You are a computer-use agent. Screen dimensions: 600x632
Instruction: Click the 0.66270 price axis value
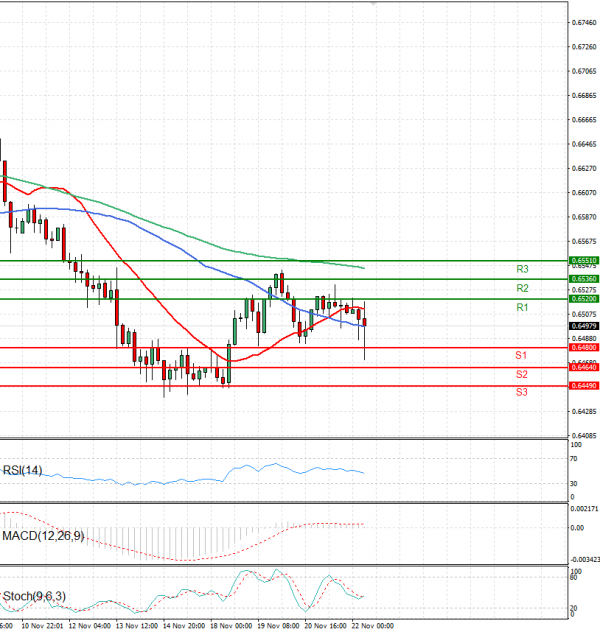[x=584, y=168]
